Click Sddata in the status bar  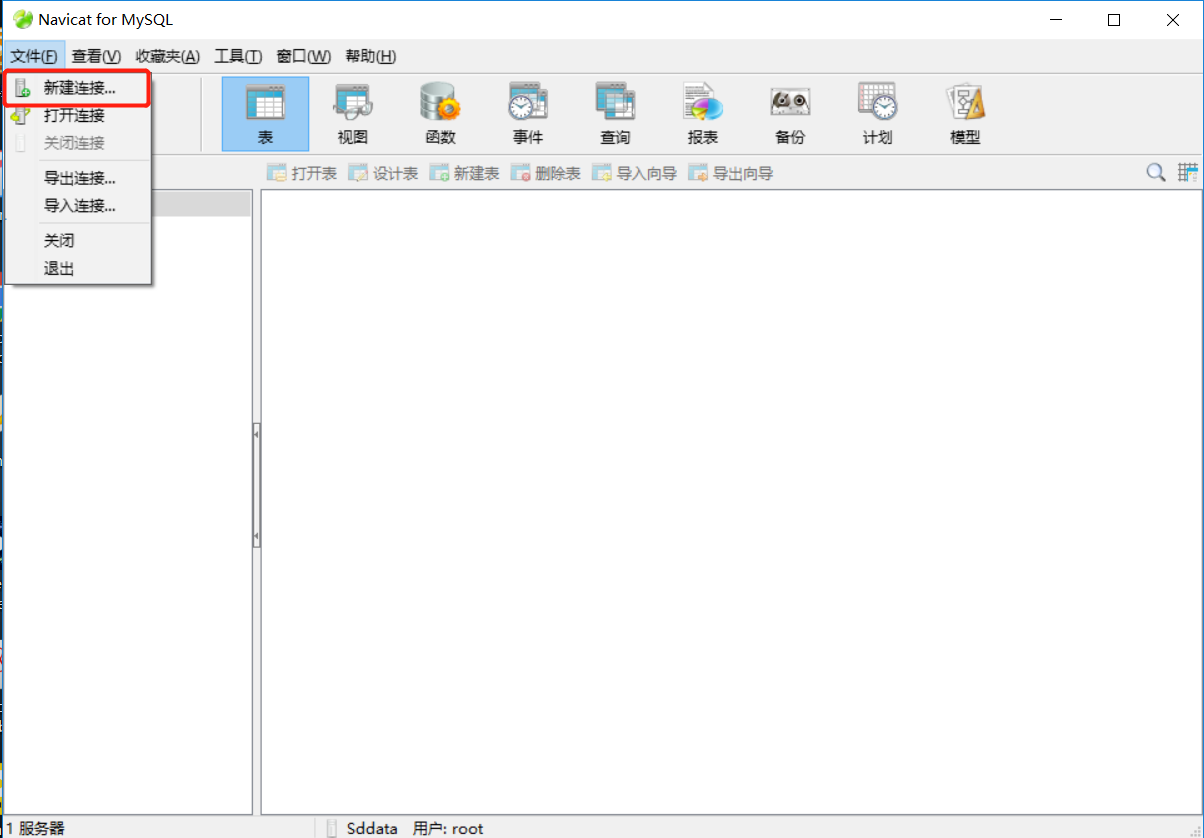pos(372,828)
